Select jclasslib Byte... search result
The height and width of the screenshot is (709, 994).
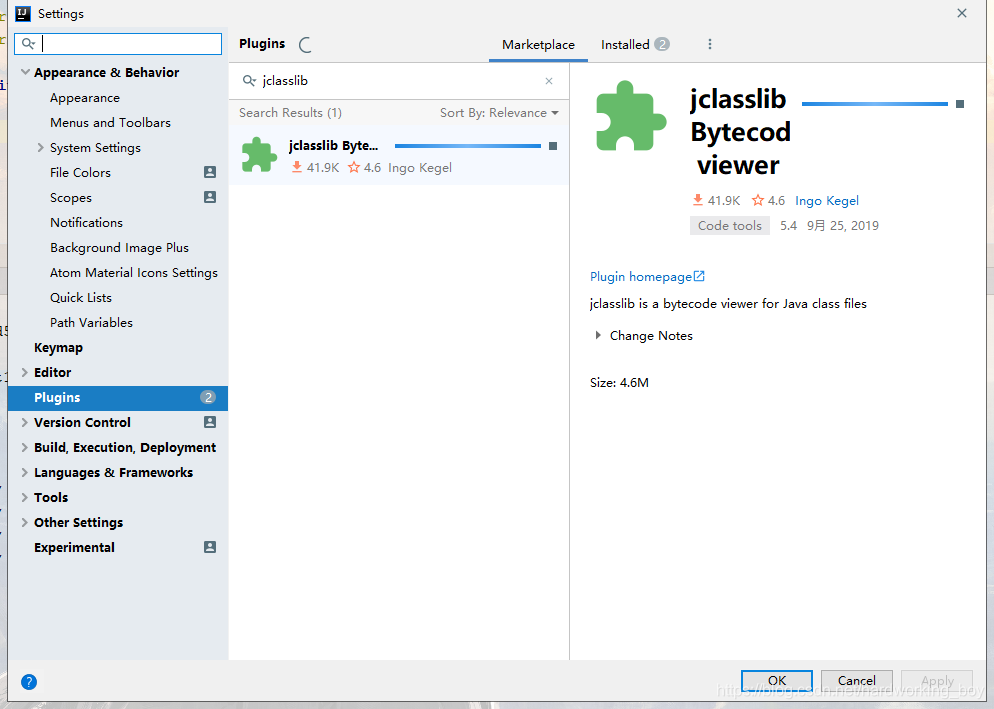[x=399, y=155]
